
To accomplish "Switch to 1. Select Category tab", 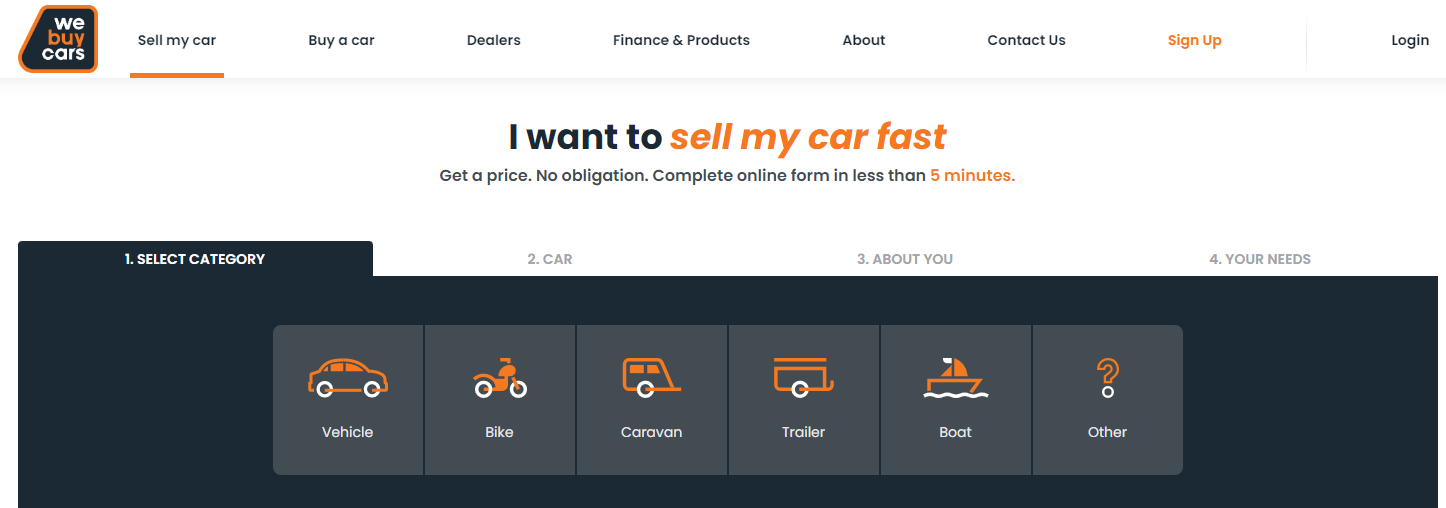I will pos(195,258).
